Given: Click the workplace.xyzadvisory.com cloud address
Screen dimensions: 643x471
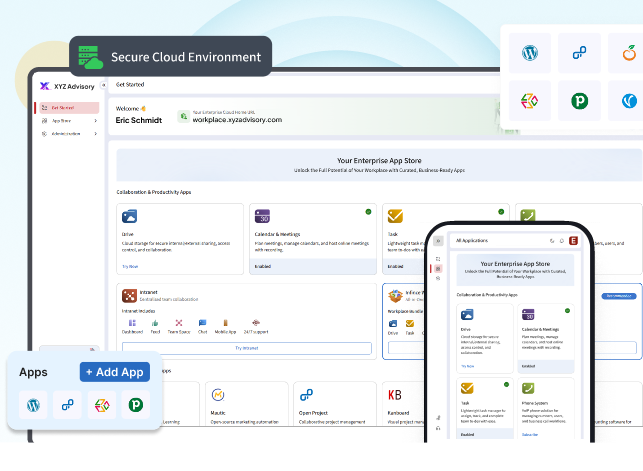Looking at the screenshot, I should (237, 120).
